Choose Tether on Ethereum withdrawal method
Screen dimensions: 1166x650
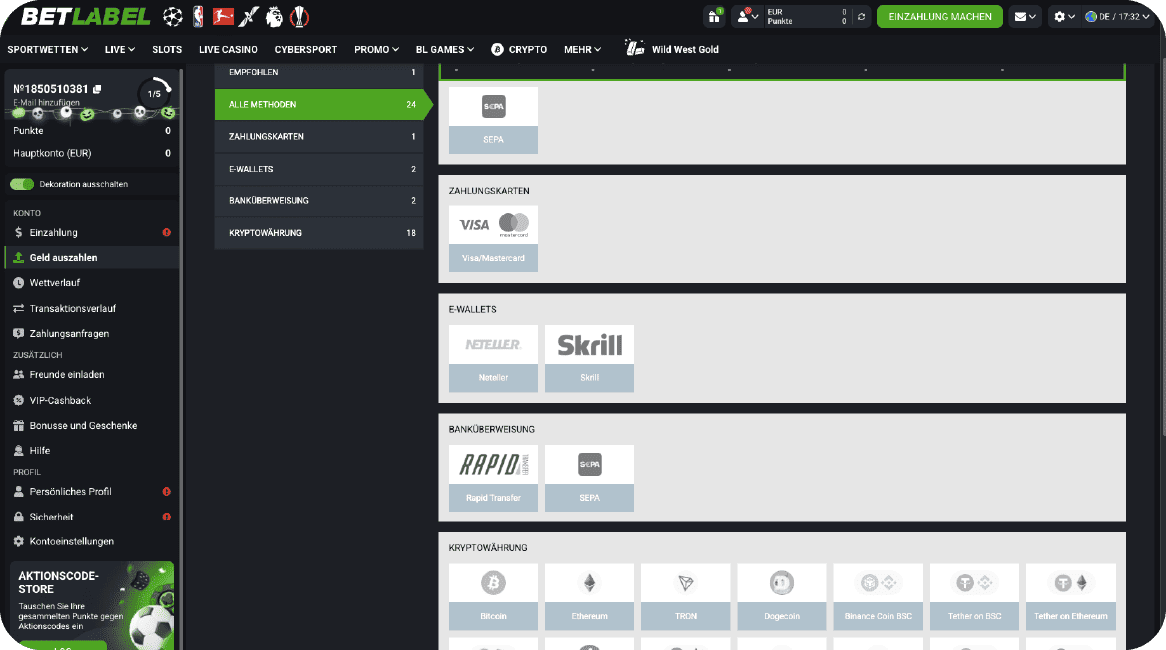[x=1071, y=596]
